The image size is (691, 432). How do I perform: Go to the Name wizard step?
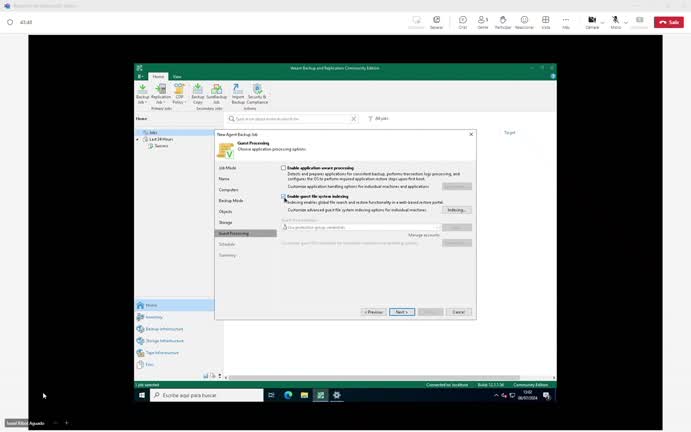point(224,179)
